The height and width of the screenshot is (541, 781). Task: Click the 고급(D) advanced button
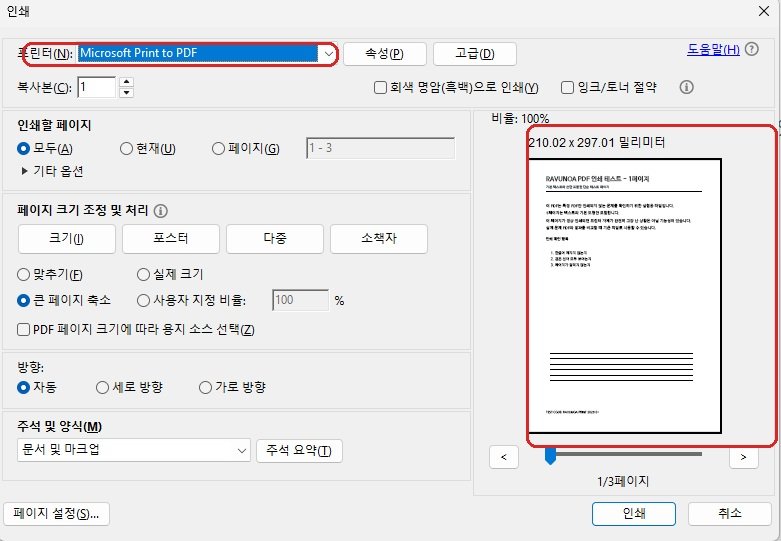(x=475, y=53)
